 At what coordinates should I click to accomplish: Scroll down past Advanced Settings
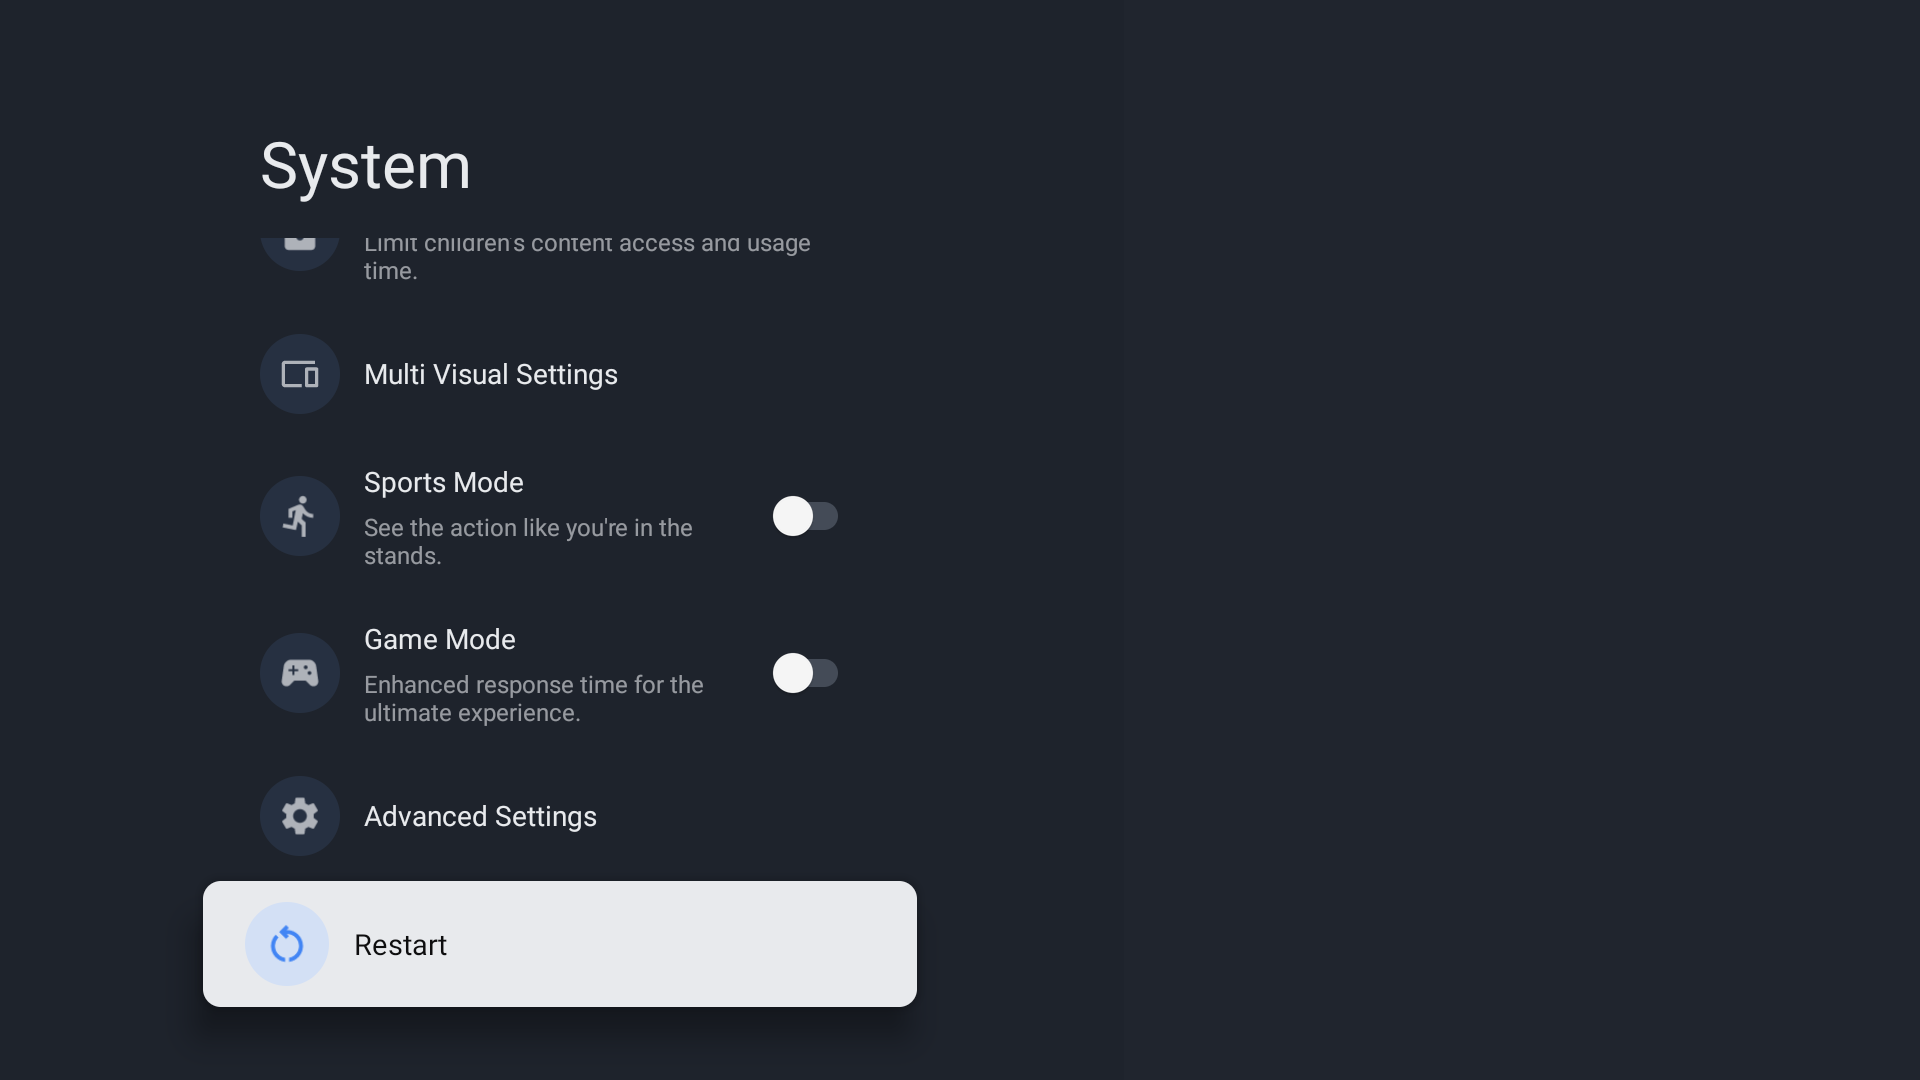(559, 944)
